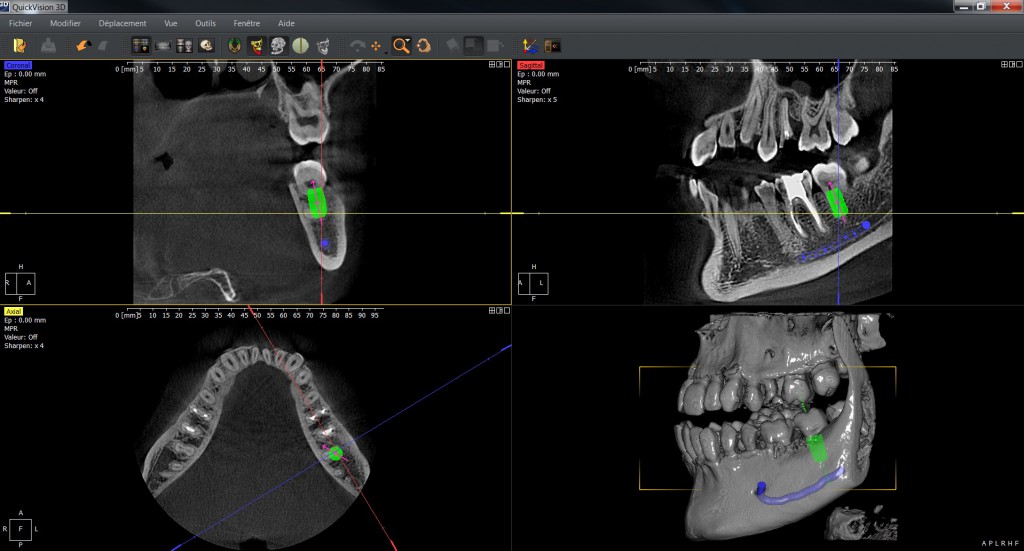
Task: Click the millimeter ruler in Axial view
Action: tap(250, 315)
